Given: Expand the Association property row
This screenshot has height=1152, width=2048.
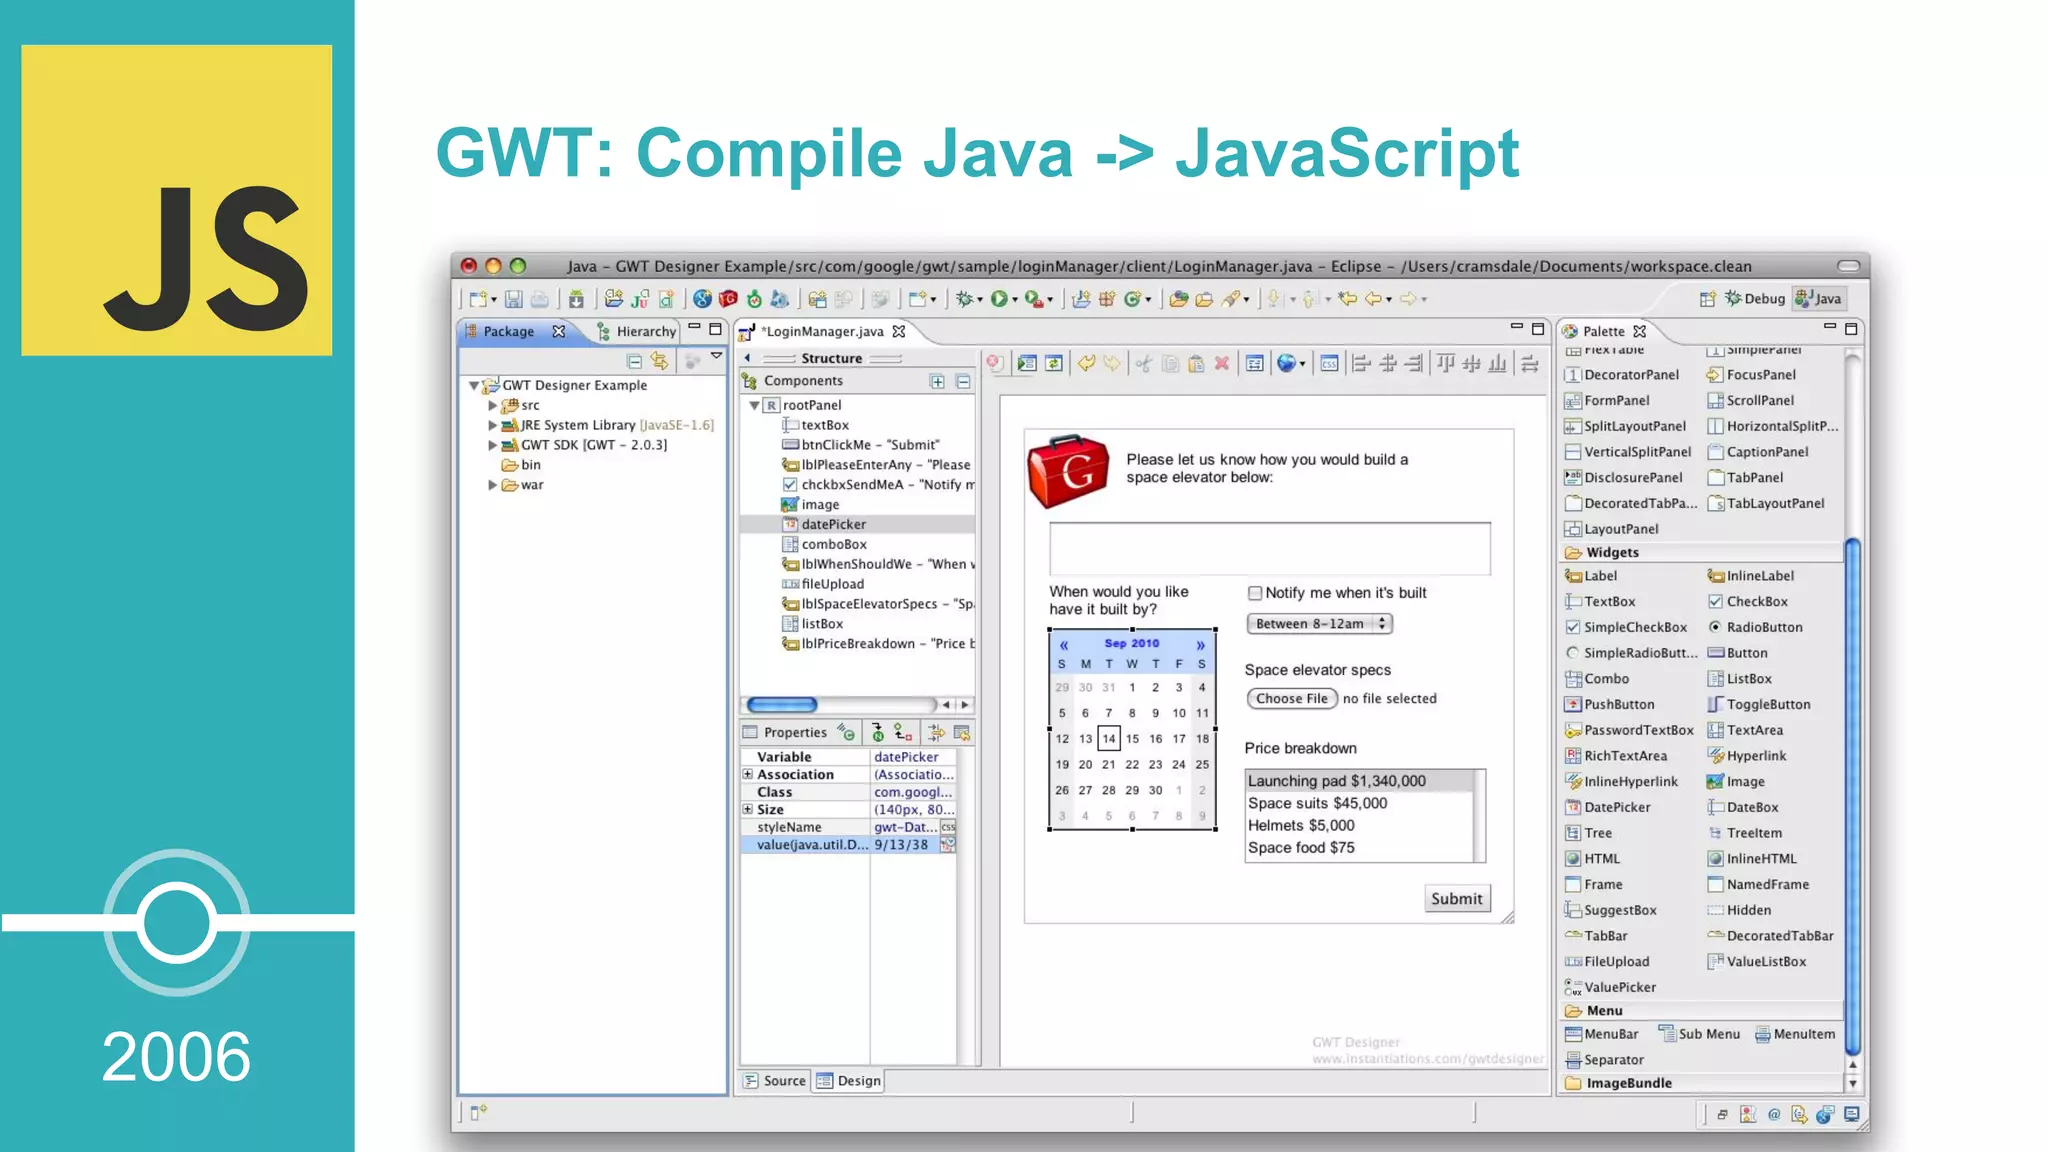Looking at the screenshot, I should 747,774.
